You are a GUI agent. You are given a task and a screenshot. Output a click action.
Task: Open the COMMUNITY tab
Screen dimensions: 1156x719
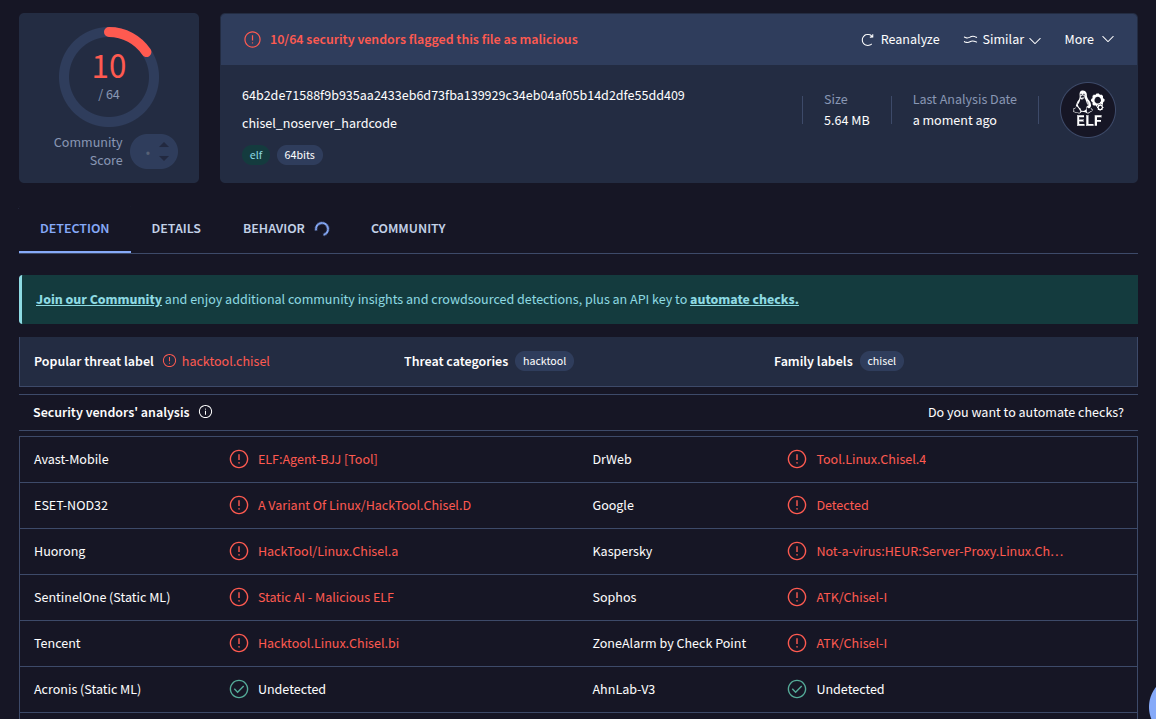coord(408,229)
